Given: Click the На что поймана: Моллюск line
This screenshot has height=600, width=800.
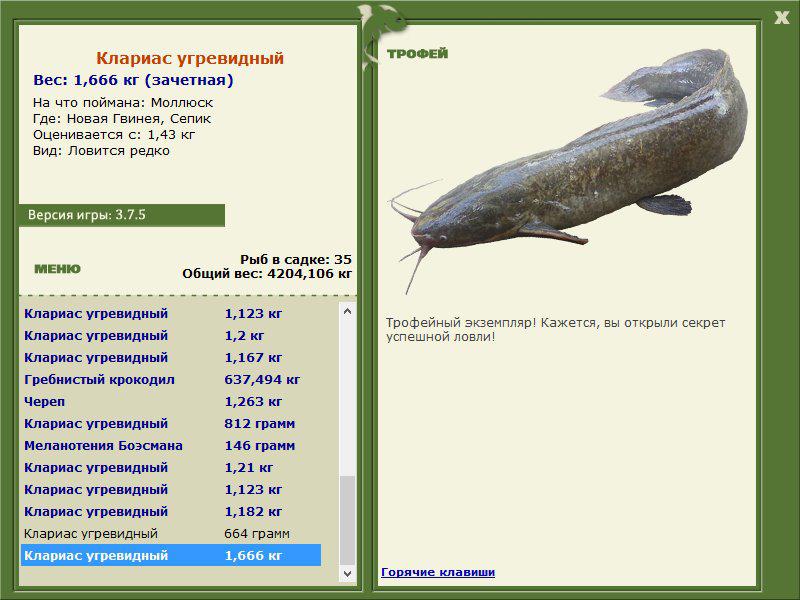Looking at the screenshot, I should 123,103.
